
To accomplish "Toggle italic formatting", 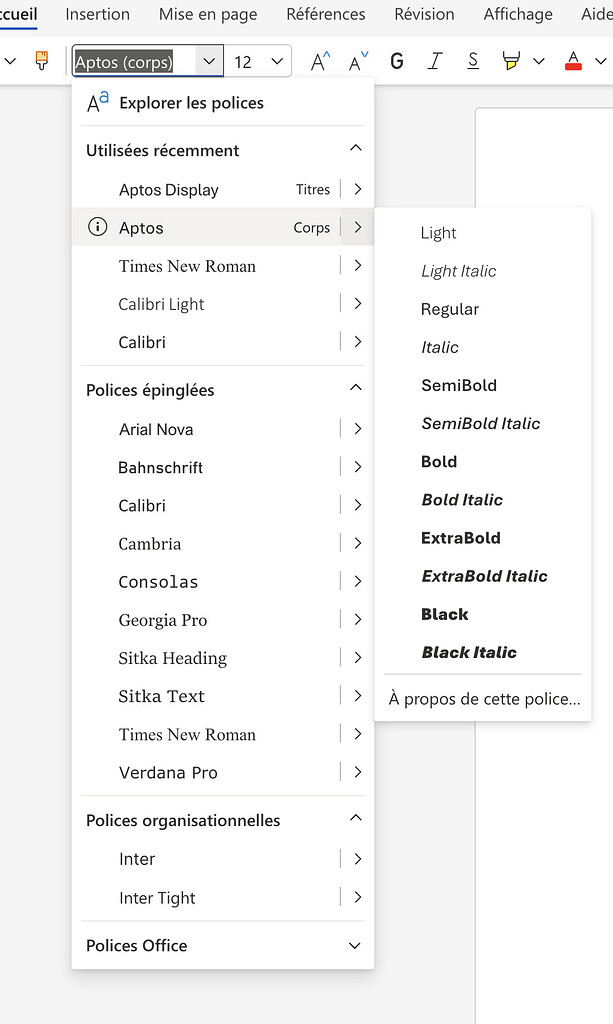I will coord(434,61).
